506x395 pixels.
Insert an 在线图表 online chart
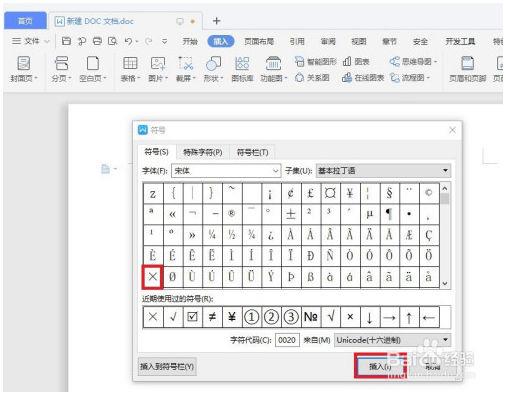coord(363,78)
